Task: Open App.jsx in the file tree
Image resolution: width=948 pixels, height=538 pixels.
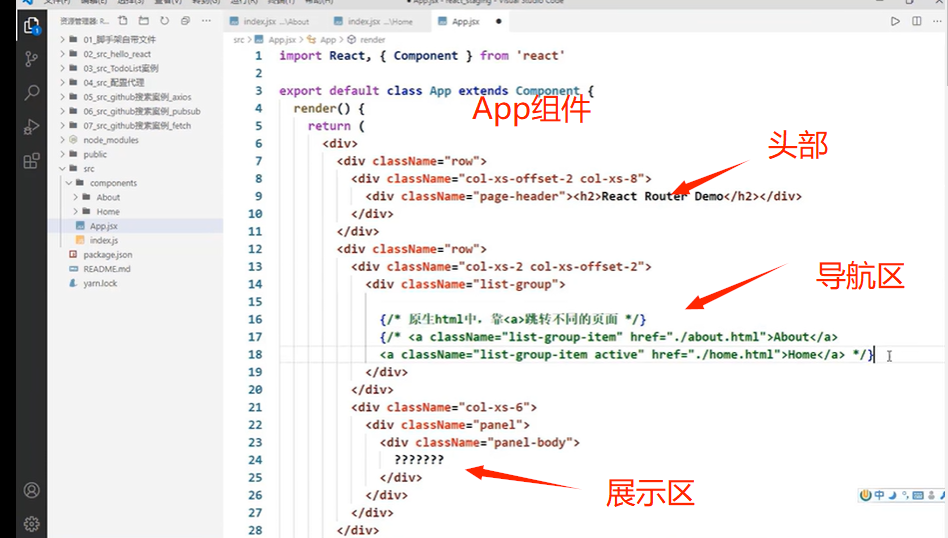Action: (103, 226)
